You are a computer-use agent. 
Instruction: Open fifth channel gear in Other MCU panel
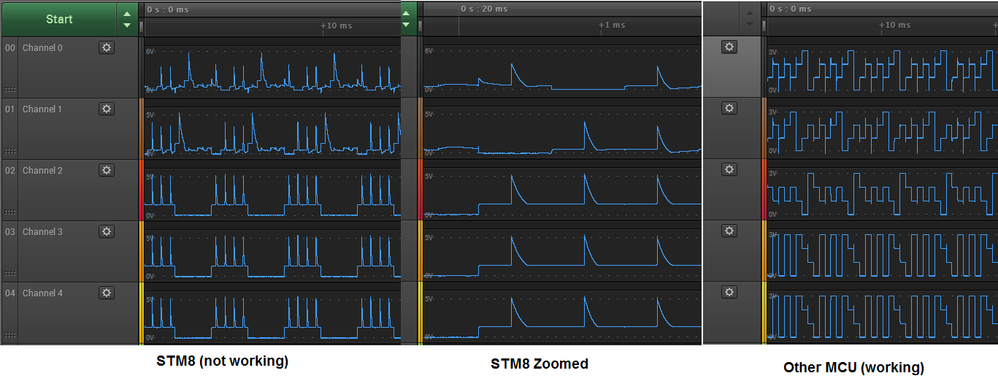729,291
